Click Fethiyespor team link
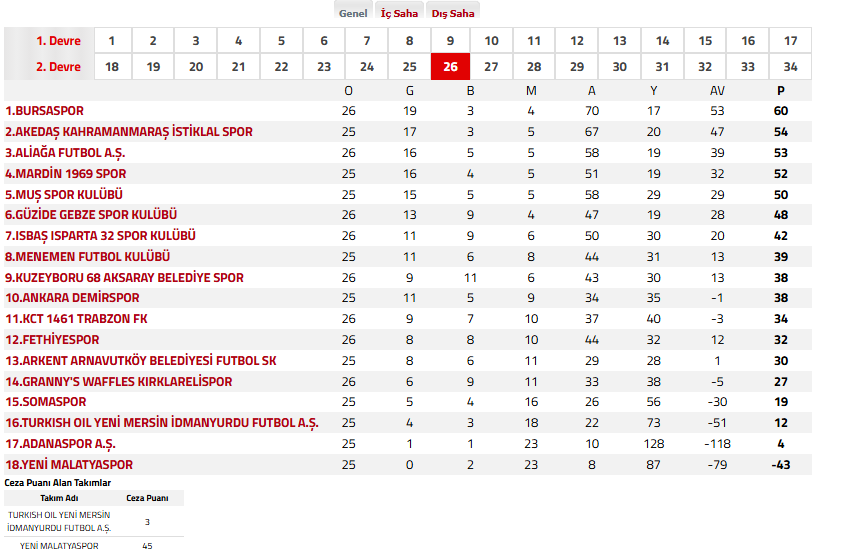This screenshot has width=842, height=552. click(x=52, y=340)
